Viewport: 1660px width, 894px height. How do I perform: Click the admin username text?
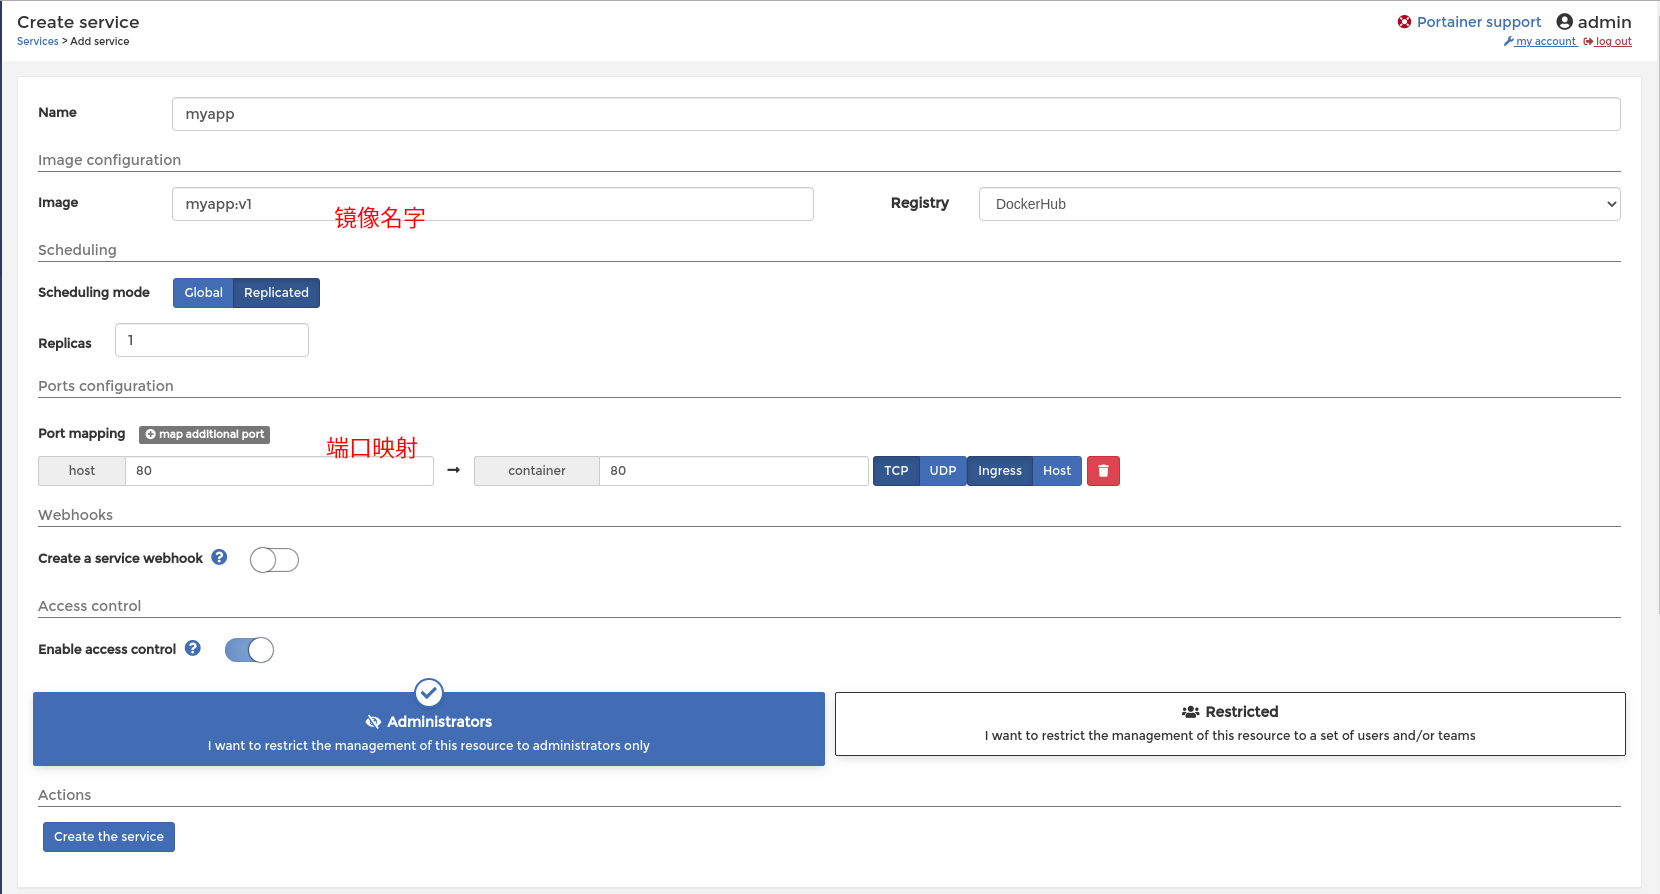(x=1604, y=22)
